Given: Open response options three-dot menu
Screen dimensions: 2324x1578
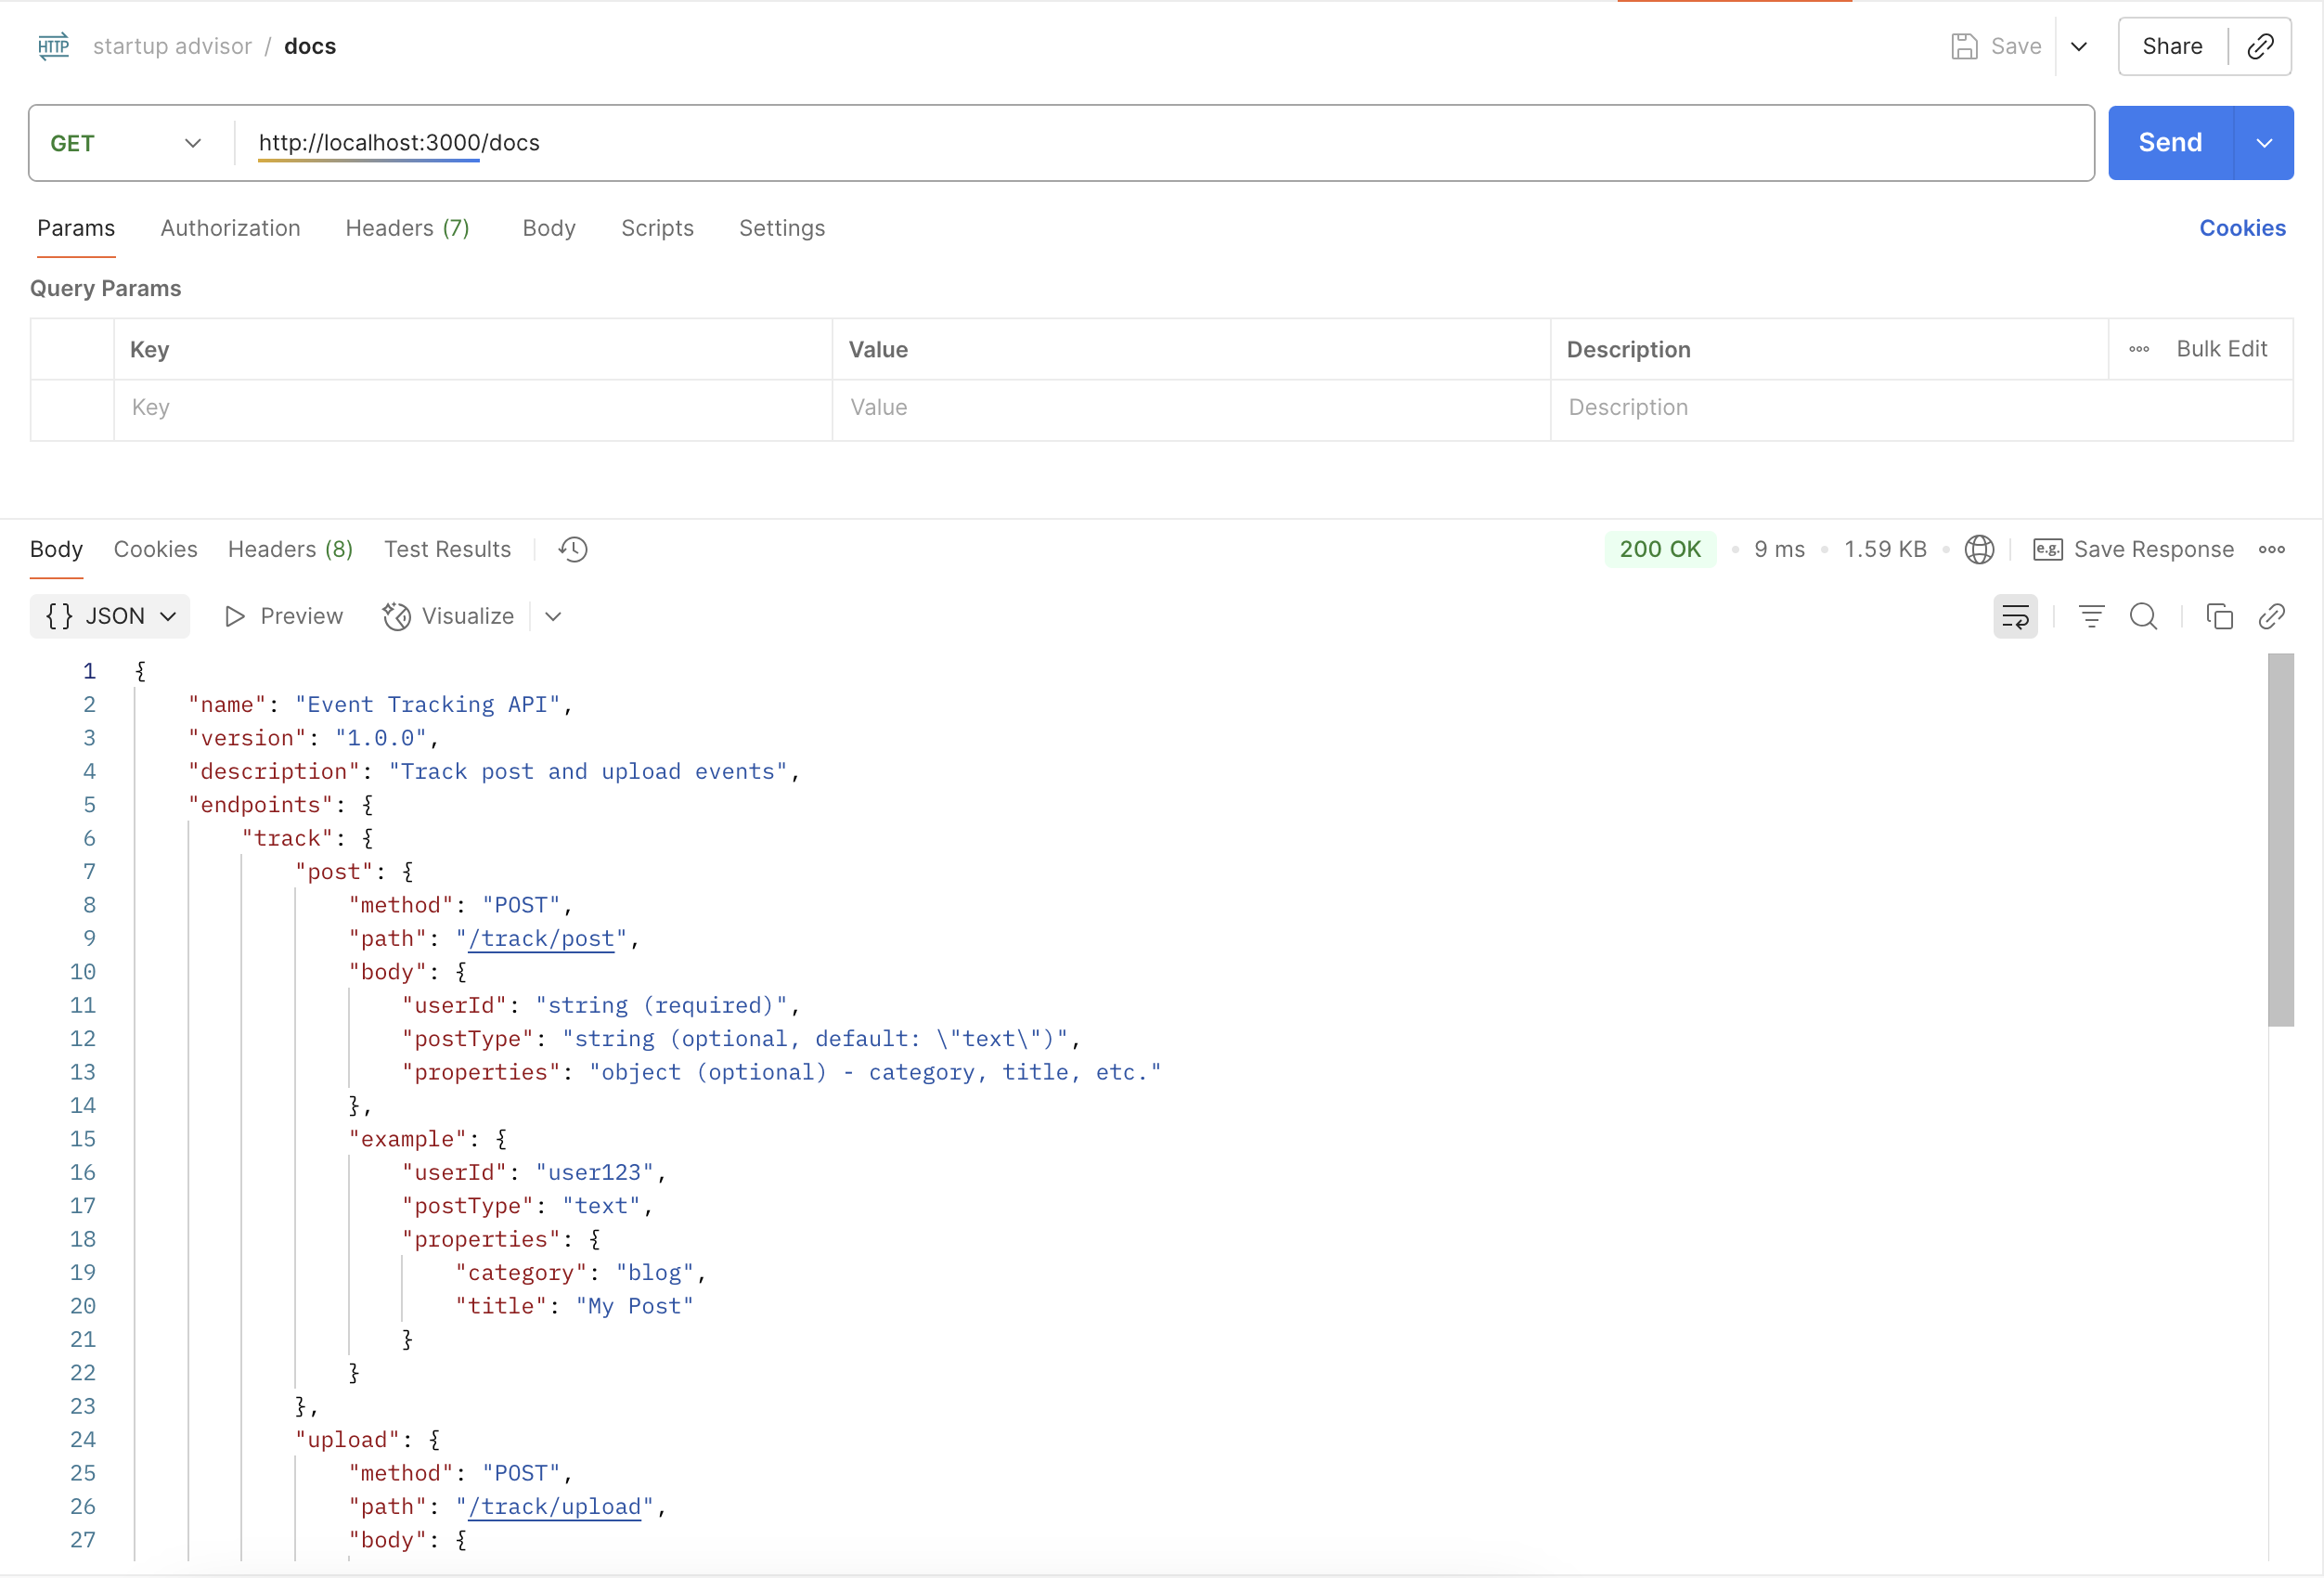Looking at the screenshot, I should [2271, 549].
